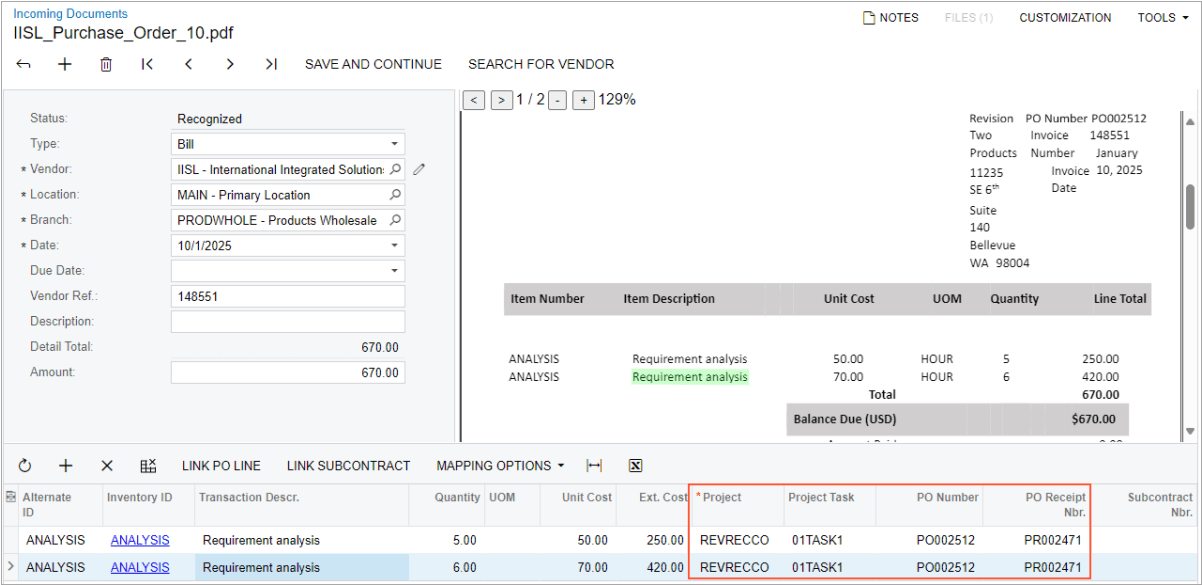
Task: Open the Due Date dropdown
Action: click(x=395, y=271)
